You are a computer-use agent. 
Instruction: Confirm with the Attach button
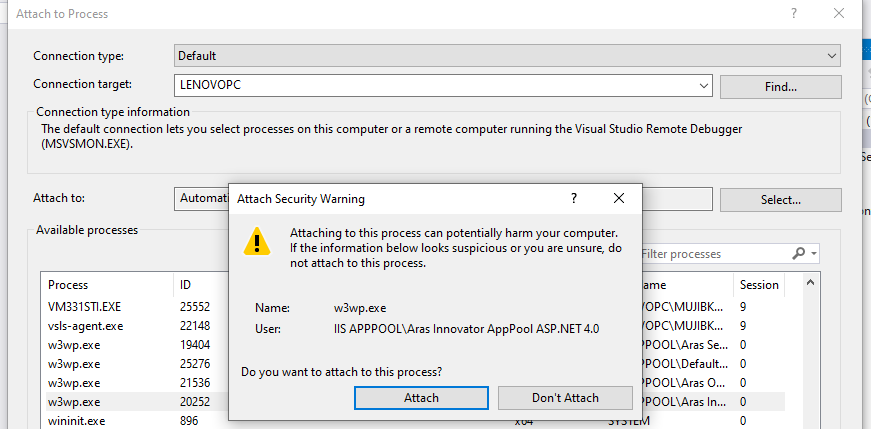click(421, 398)
